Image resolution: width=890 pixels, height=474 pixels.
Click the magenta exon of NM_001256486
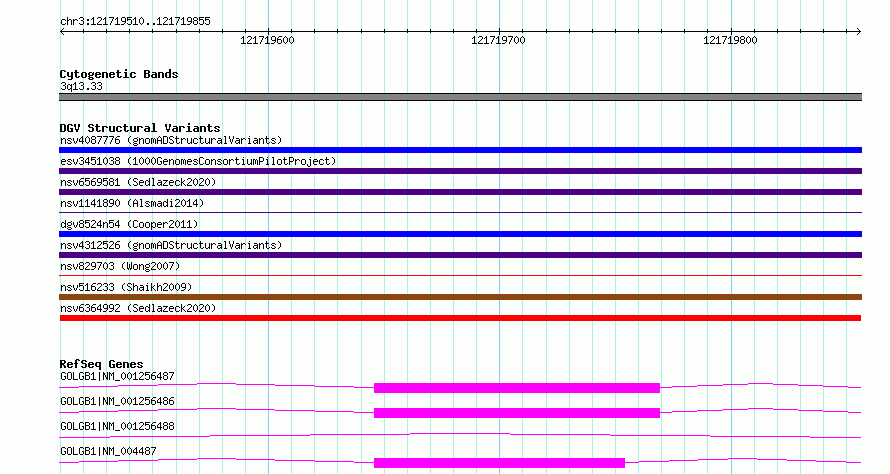pyautogui.click(x=517, y=413)
